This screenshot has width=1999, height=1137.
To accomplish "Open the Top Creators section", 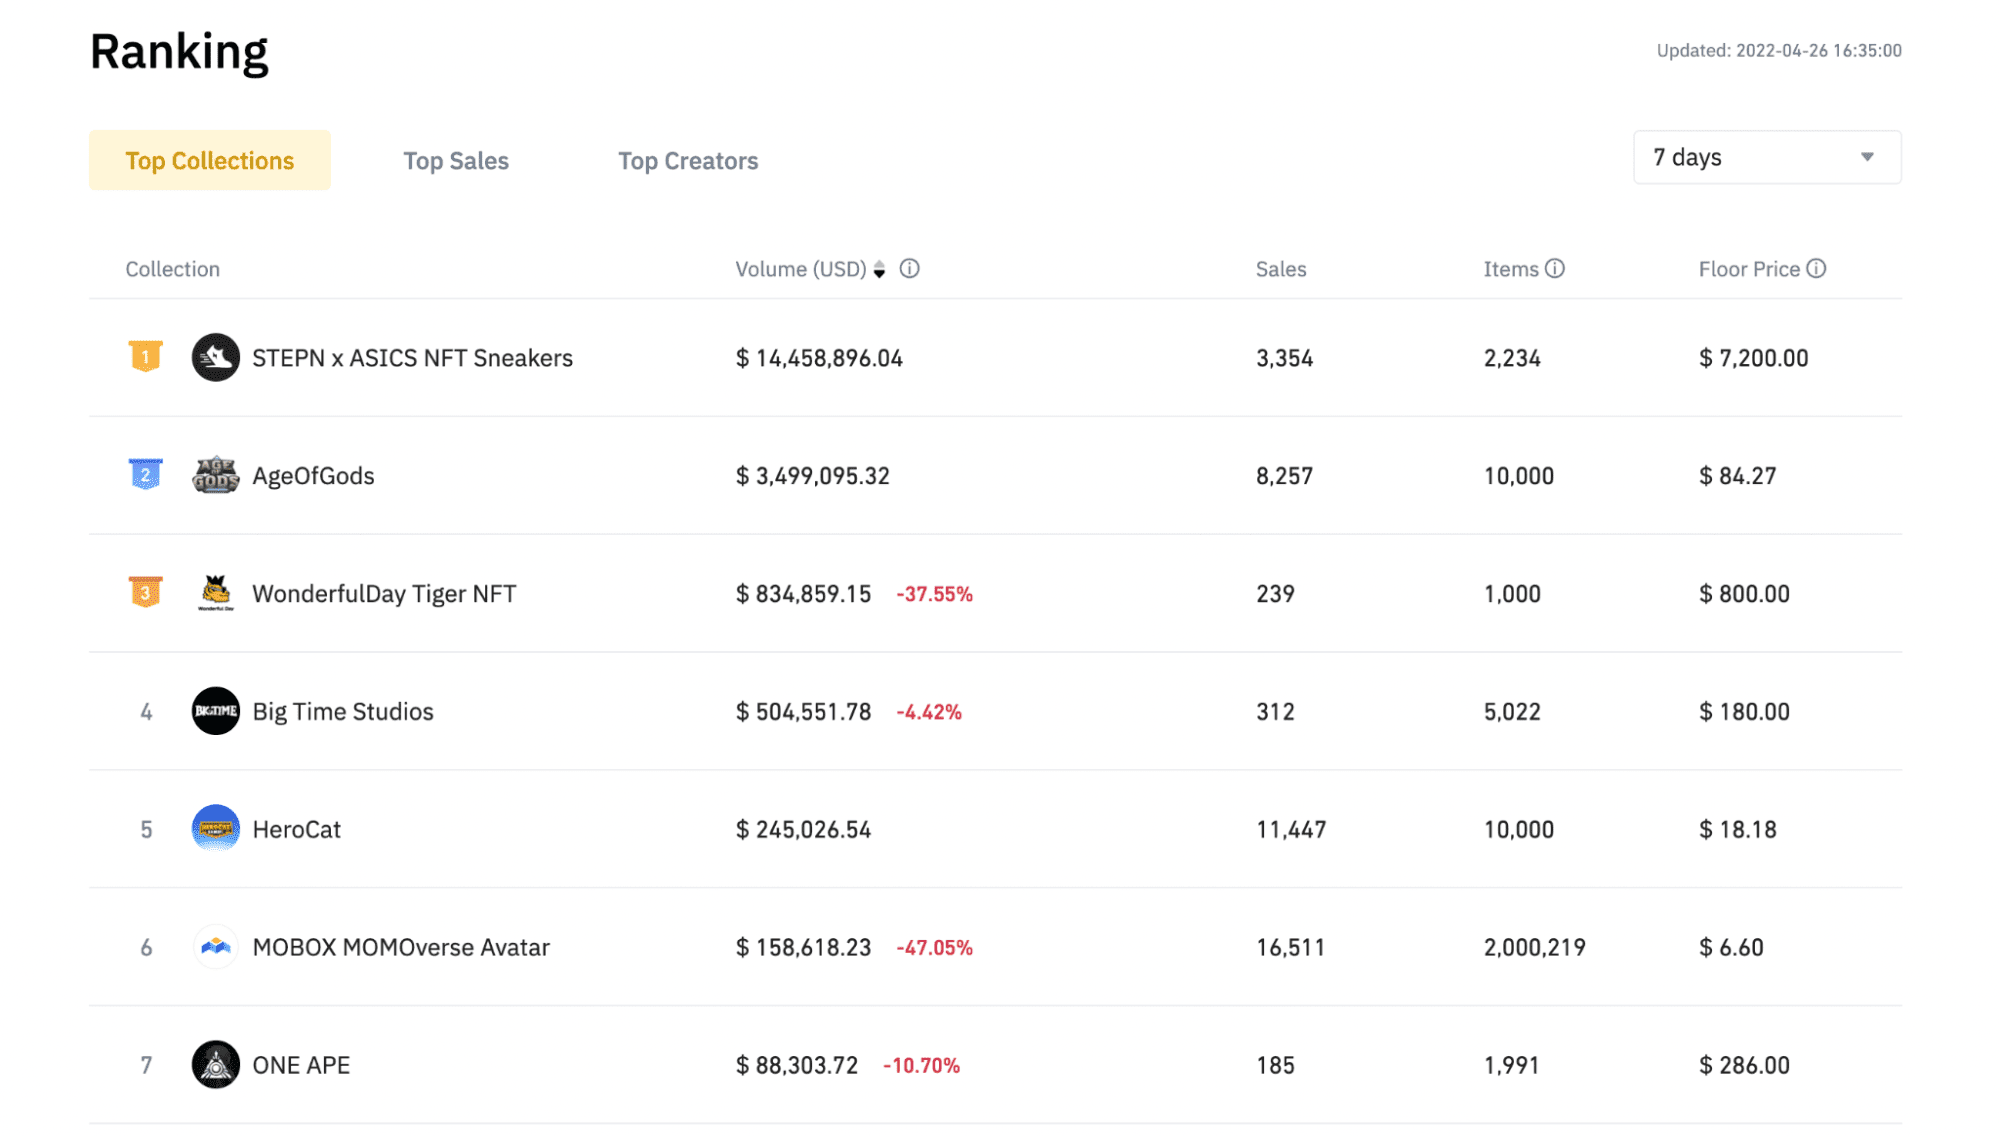I will (686, 161).
